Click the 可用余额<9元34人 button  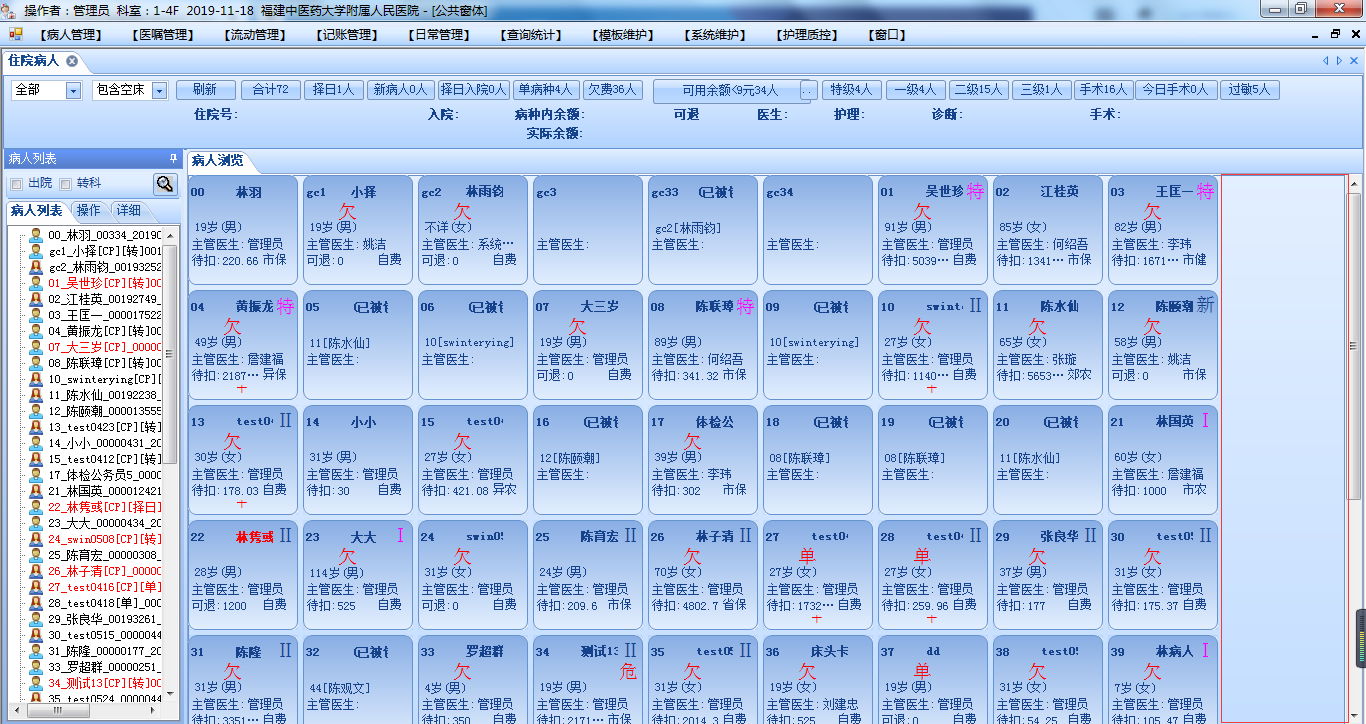coord(730,91)
